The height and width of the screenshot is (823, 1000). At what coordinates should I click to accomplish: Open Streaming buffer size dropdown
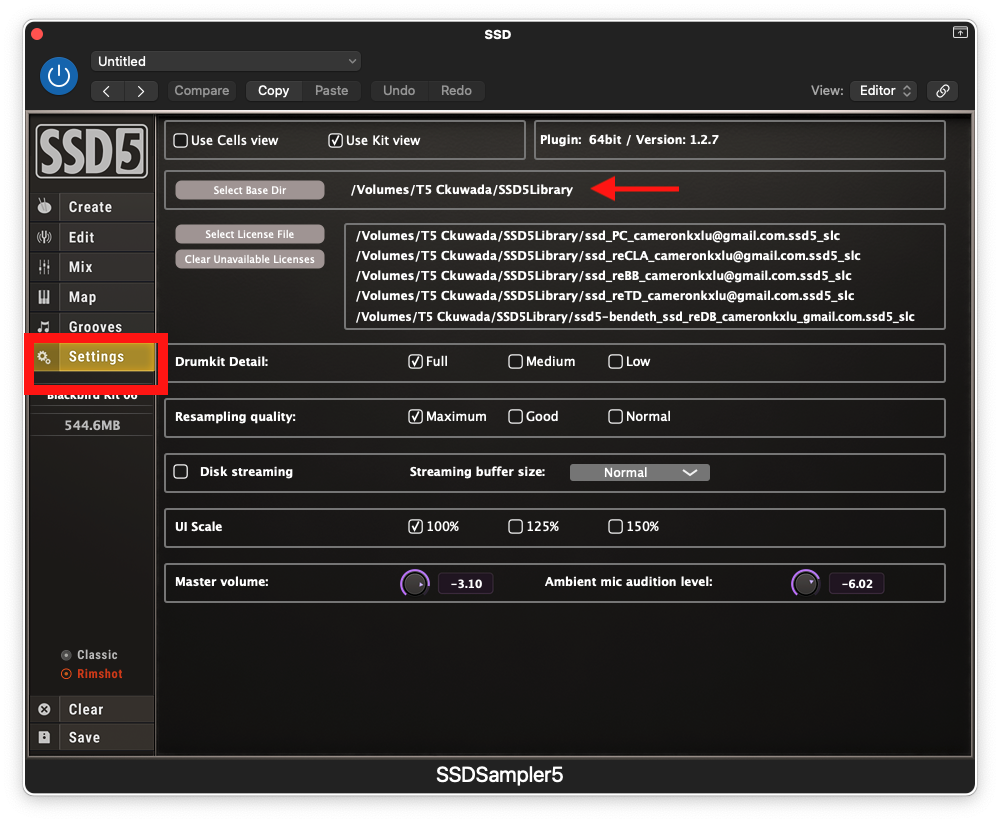[x=640, y=472]
